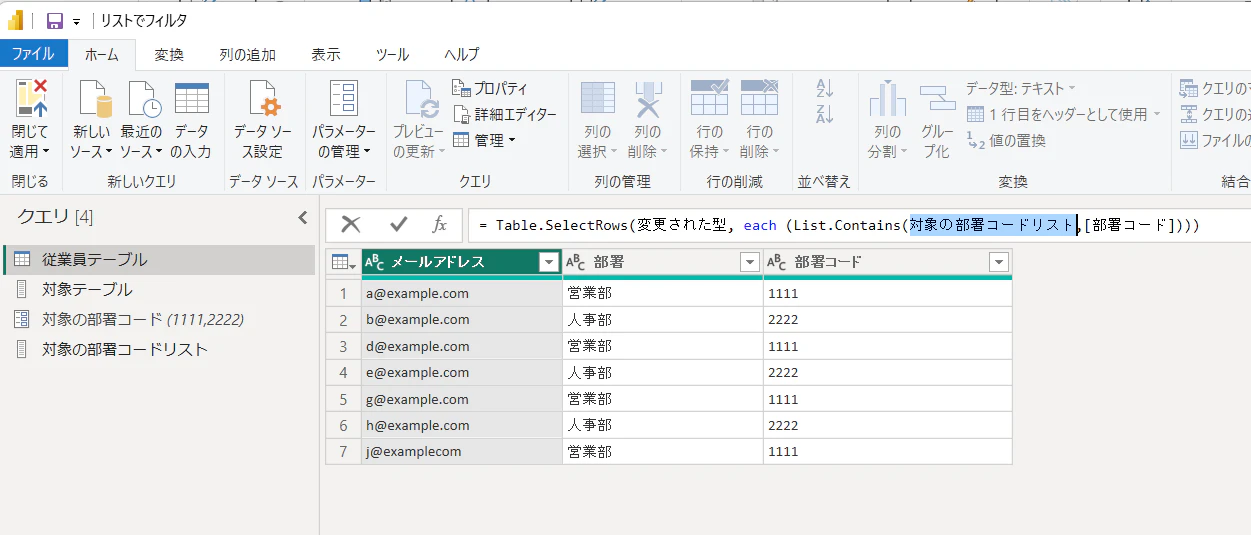The width and height of the screenshot is (1251, 535).
Task: Switch to the ホーム ribbon tab
Action: (101, 54)
